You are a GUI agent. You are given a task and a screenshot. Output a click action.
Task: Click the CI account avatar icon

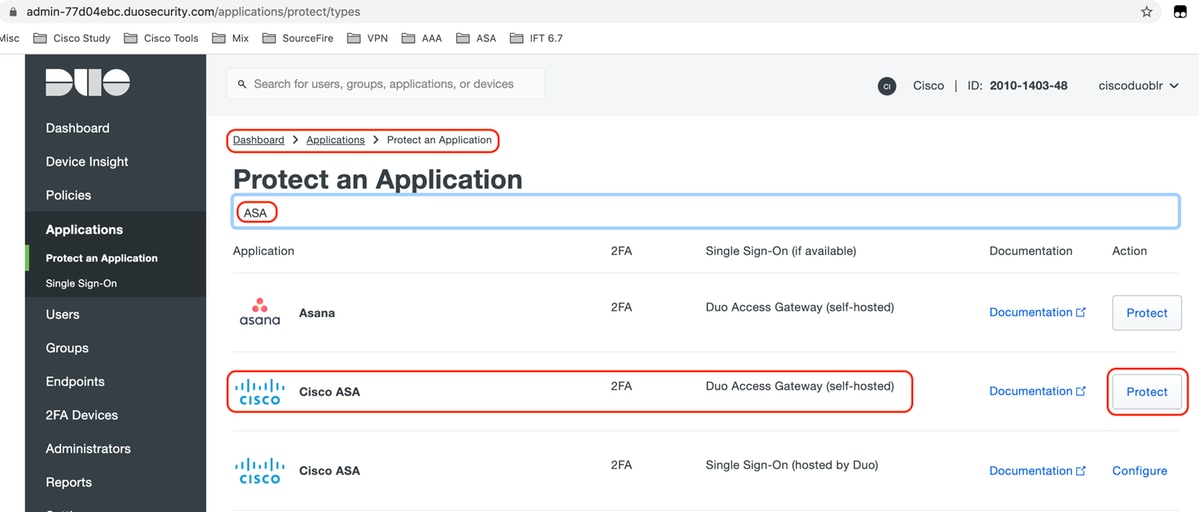tap(887, 86)
